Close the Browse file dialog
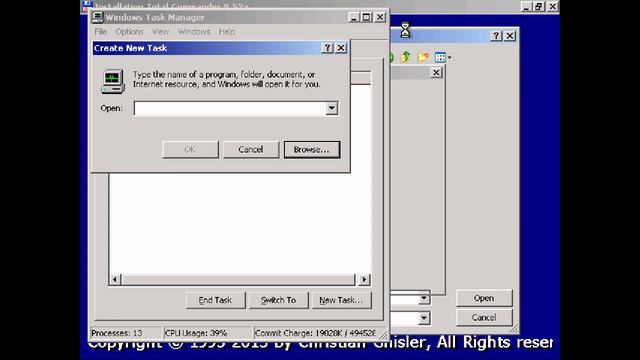This screenshot has height=360, width=640. [510, 36]
